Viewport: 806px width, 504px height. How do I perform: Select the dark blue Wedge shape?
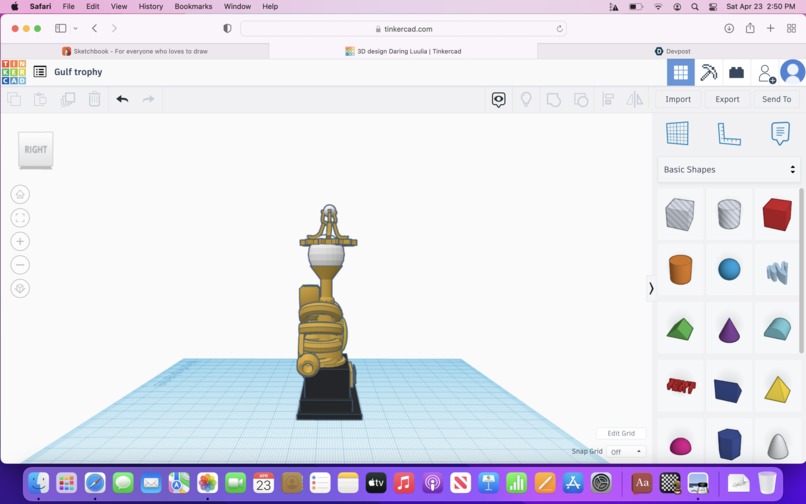coord(728,390)
